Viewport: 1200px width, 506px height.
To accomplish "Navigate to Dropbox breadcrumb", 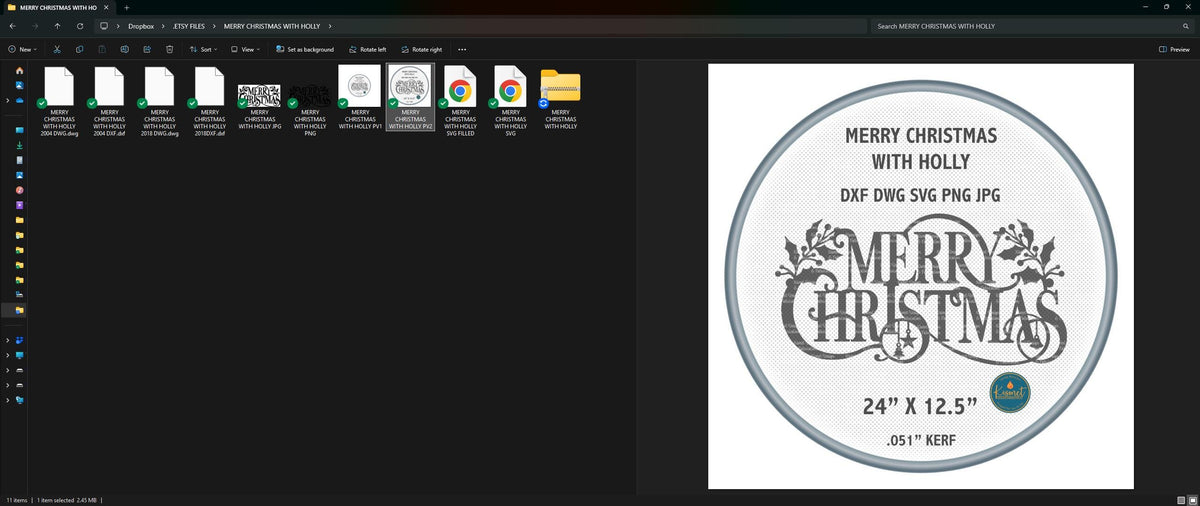I will pyautogui.click(x=141, y=26).
